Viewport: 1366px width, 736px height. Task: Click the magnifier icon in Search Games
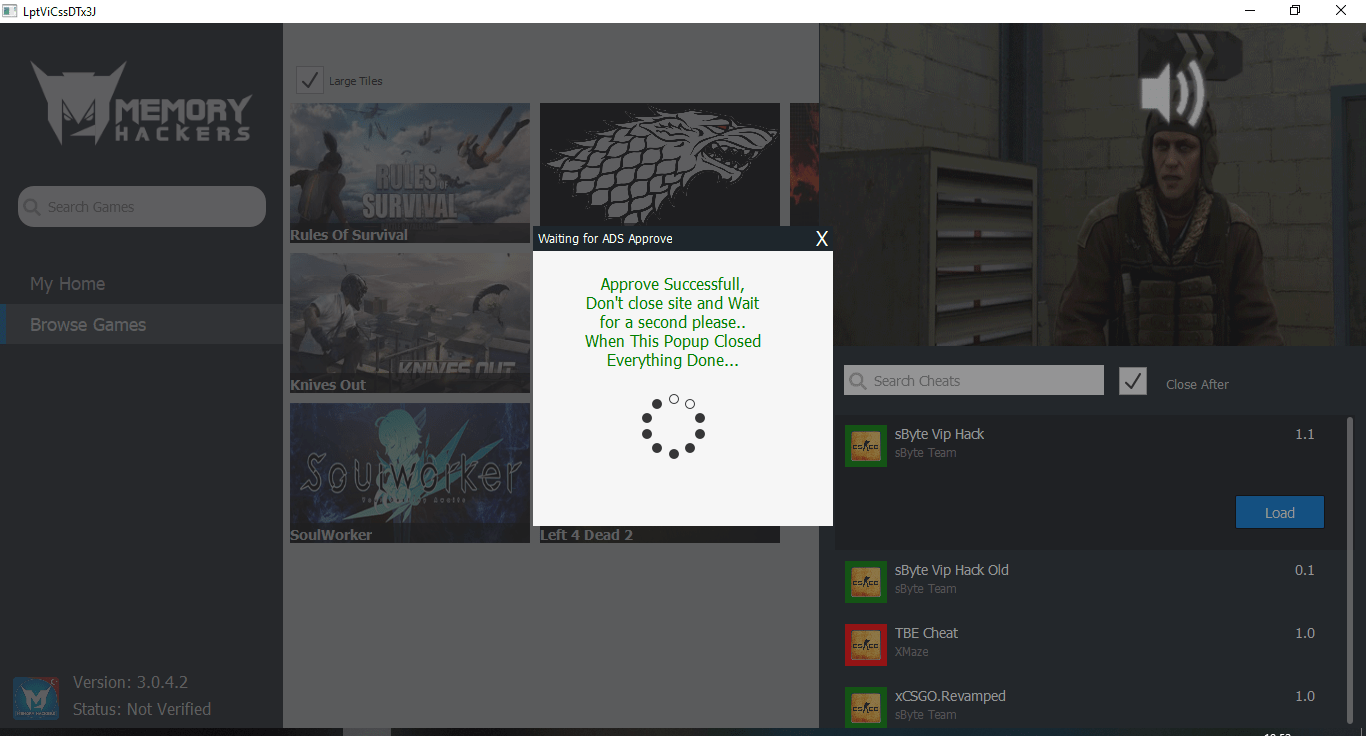click(x=33, y=207)
